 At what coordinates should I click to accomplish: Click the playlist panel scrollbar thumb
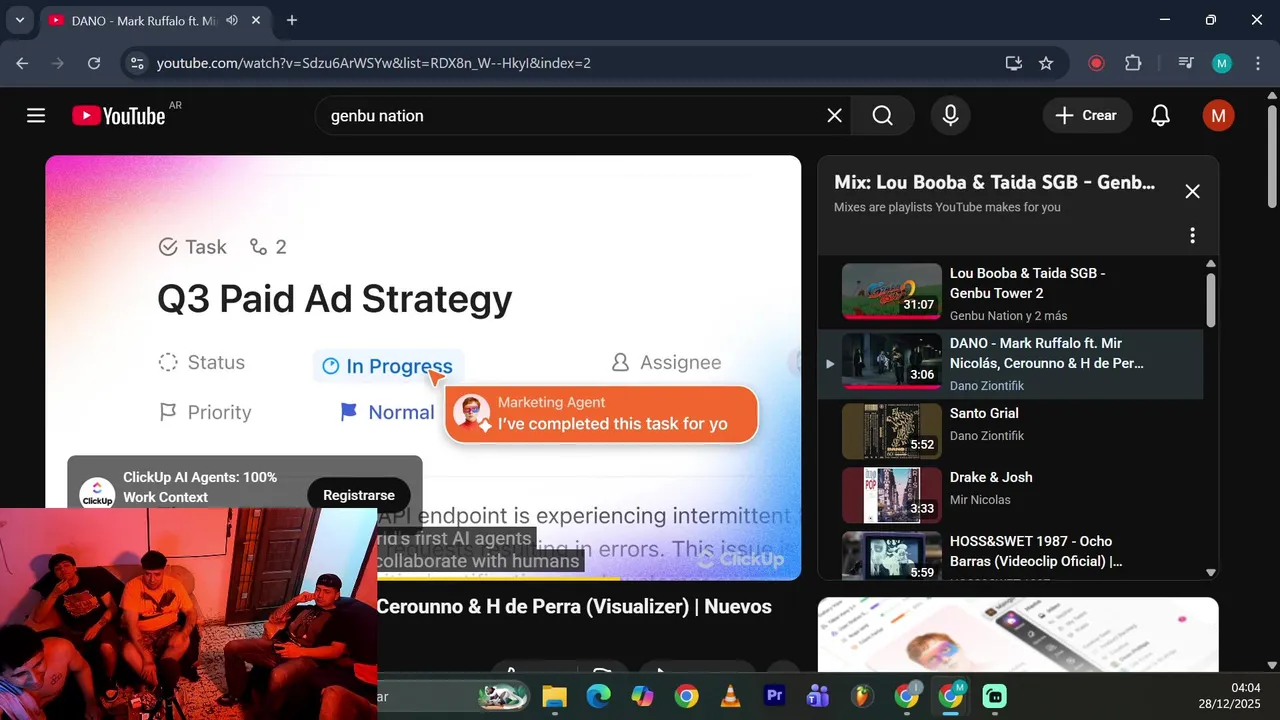tap(1211, 299)
